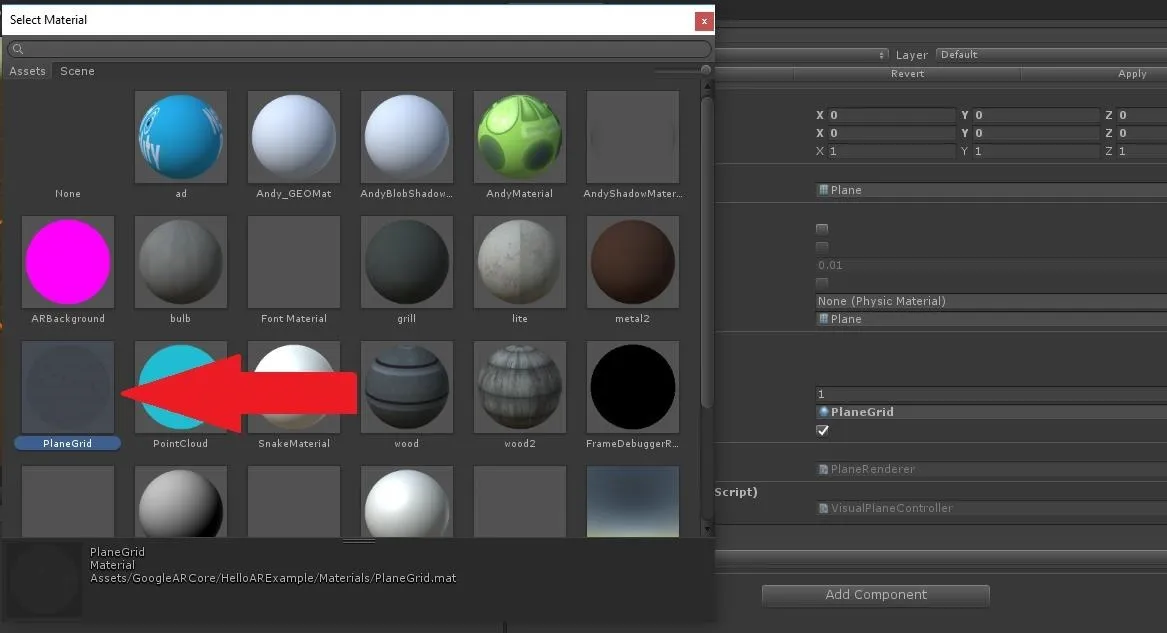Click the PlaneGrid preview icon at bottom
Viewport: 1167px width, 633px height.
[45, 580]
